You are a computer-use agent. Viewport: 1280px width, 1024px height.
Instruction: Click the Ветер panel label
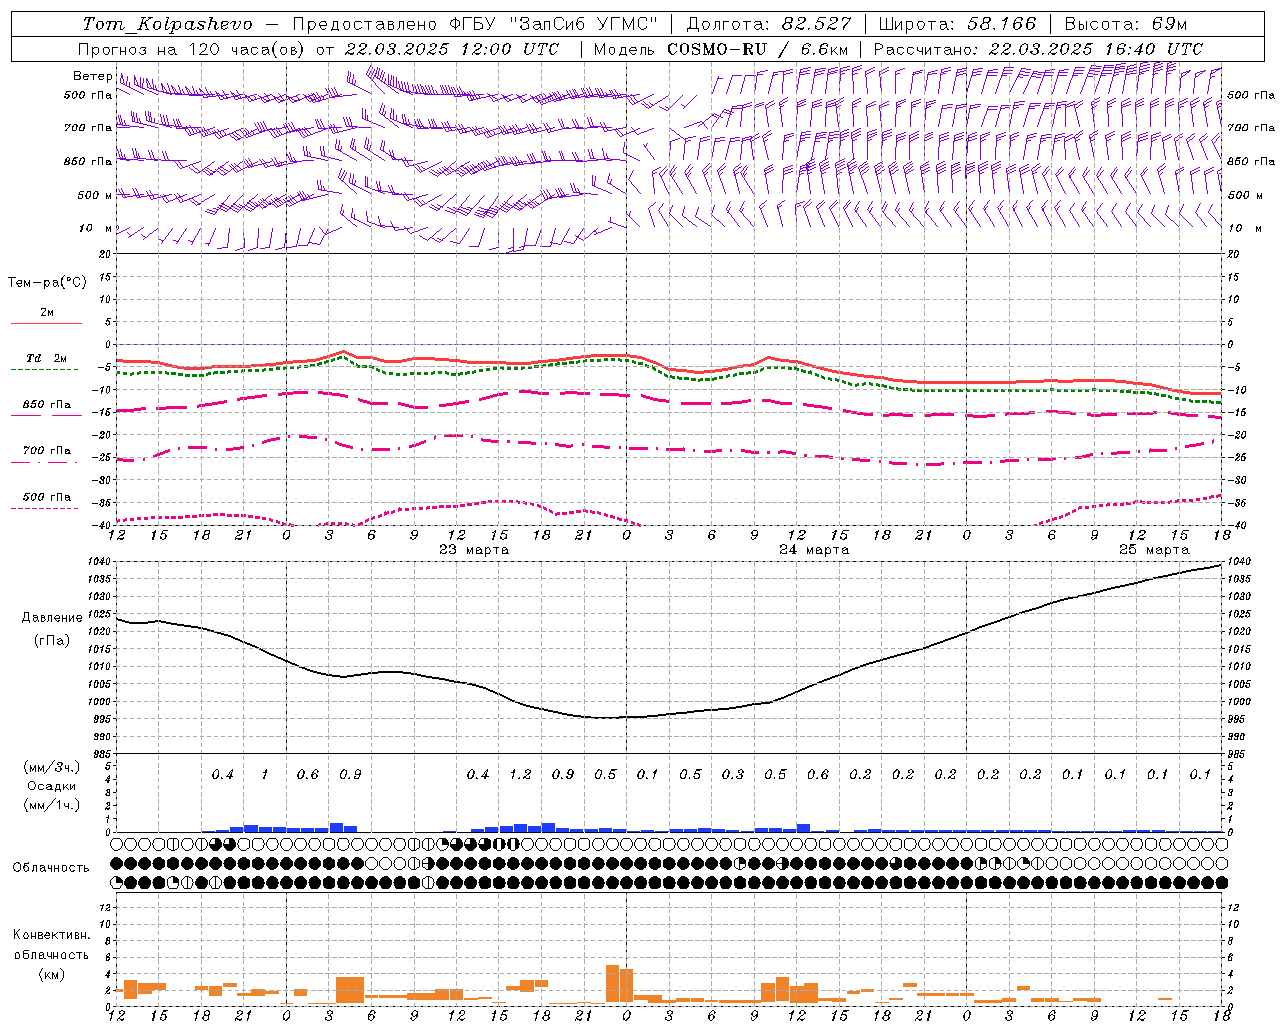92,76
